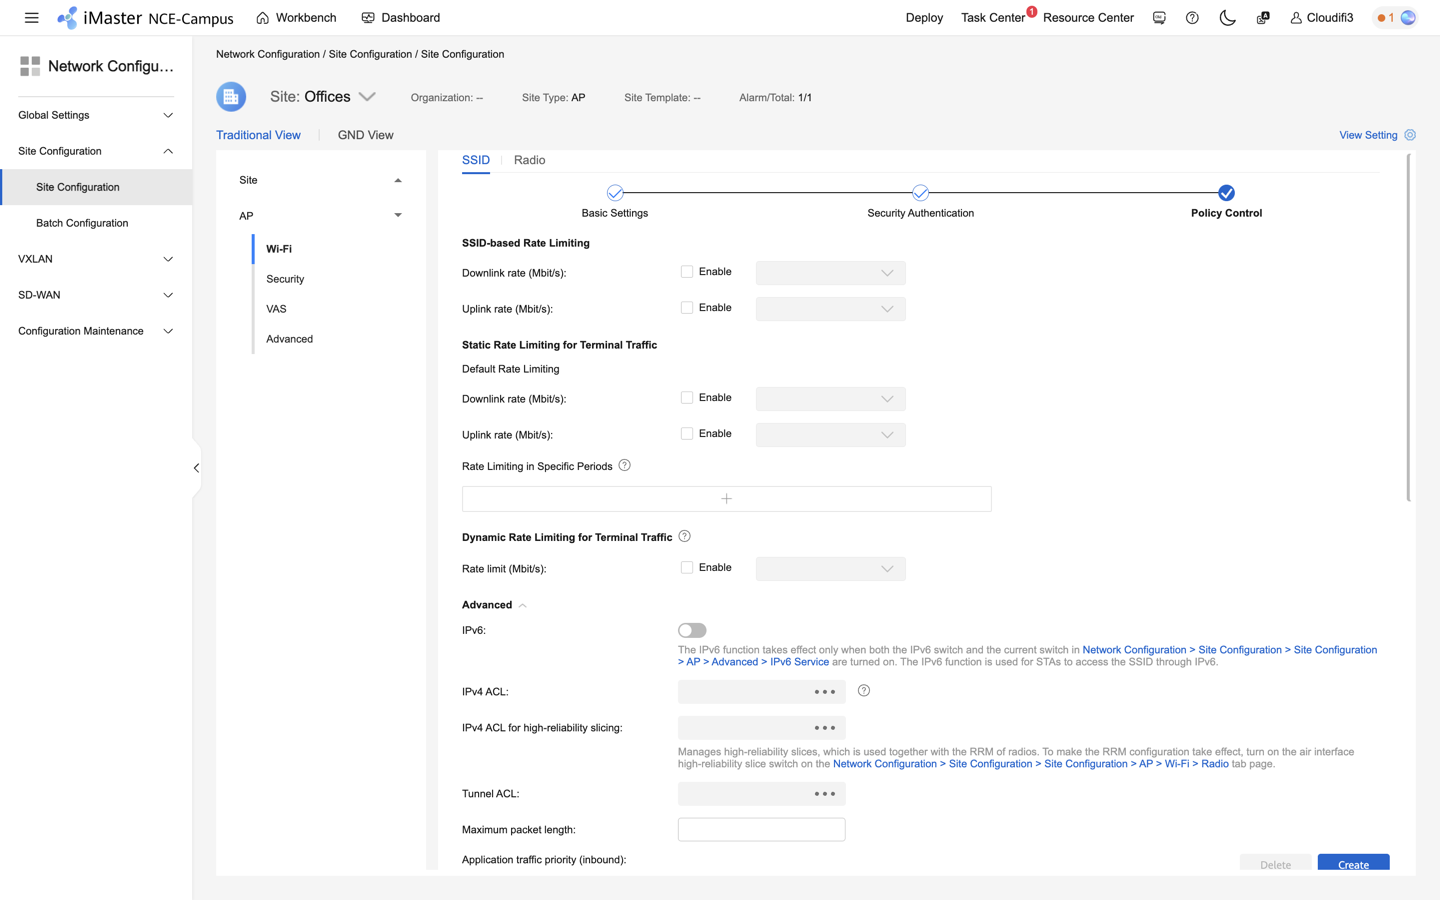
Task: Open the language translation icon
Action: point(1262,17)
